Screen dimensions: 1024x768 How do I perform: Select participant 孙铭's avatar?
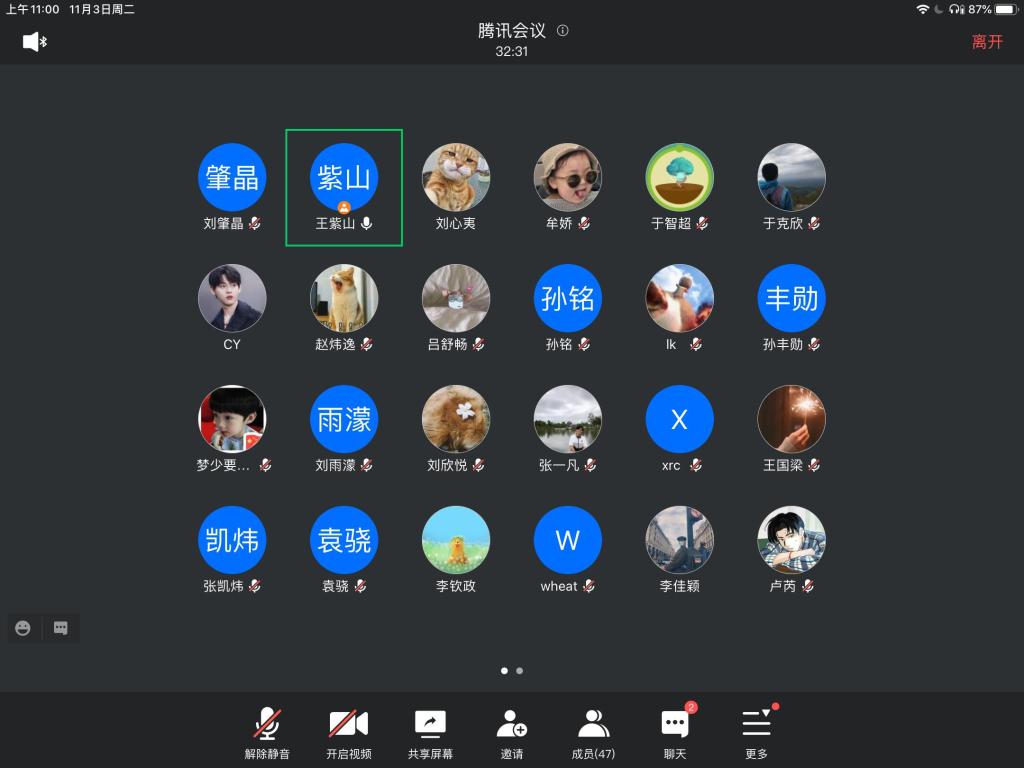pyautogui.click(x=568, y=298)
